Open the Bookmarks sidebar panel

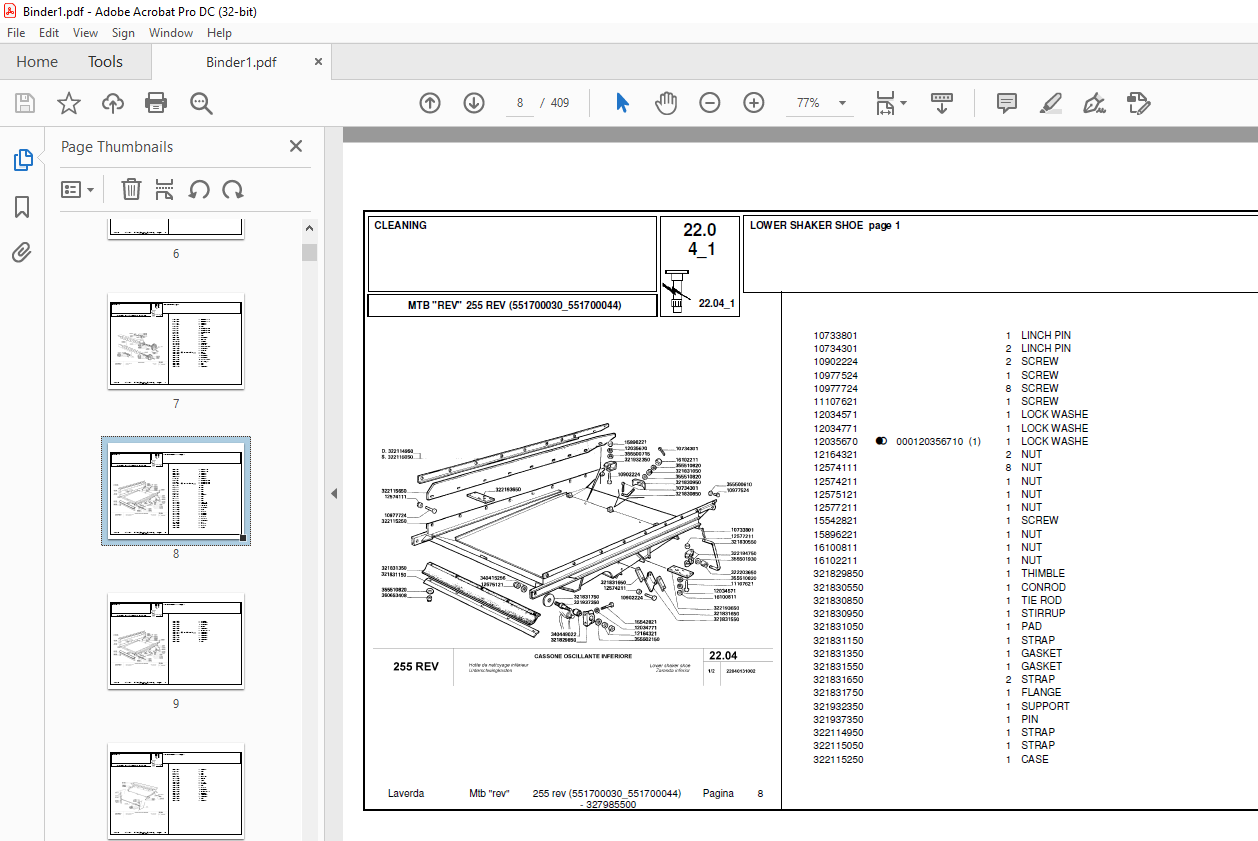[22, 207]
